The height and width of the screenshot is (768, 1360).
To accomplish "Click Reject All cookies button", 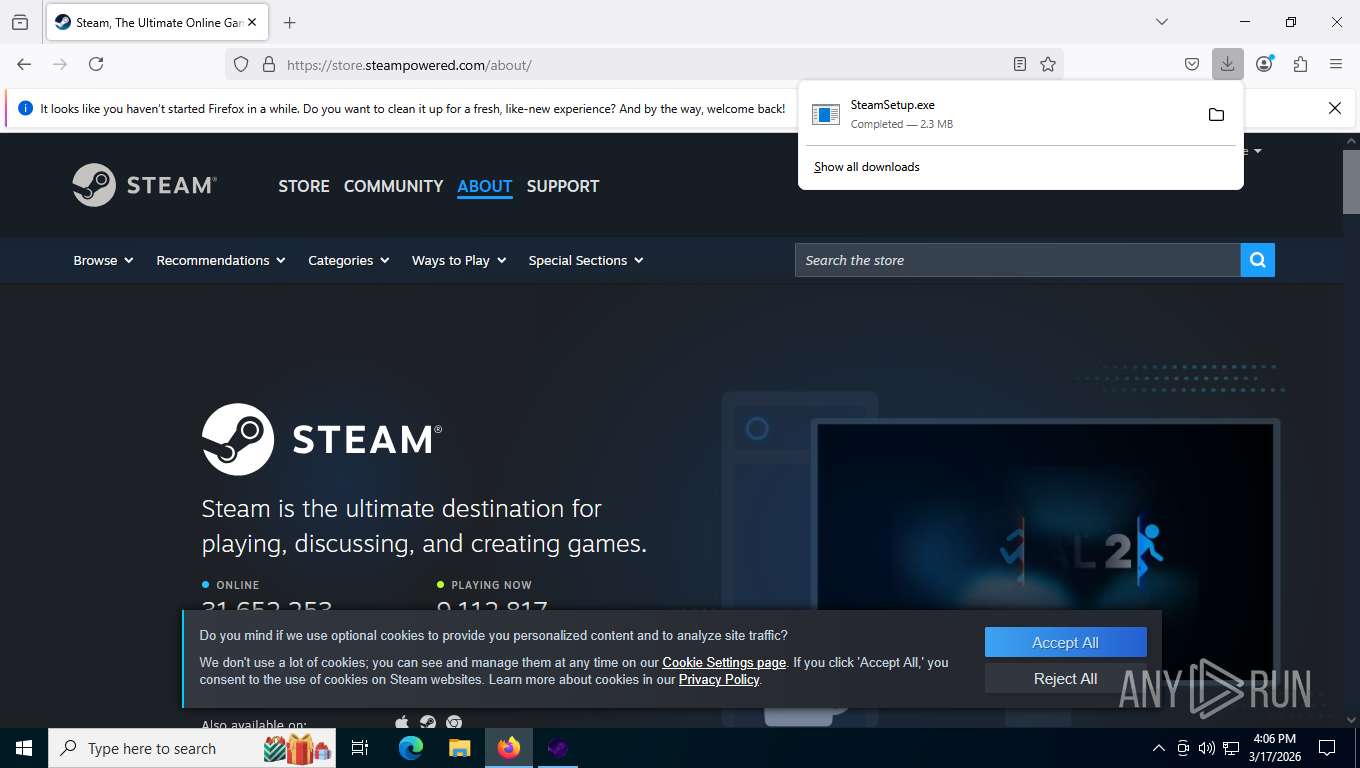I will pos(1065,678).
